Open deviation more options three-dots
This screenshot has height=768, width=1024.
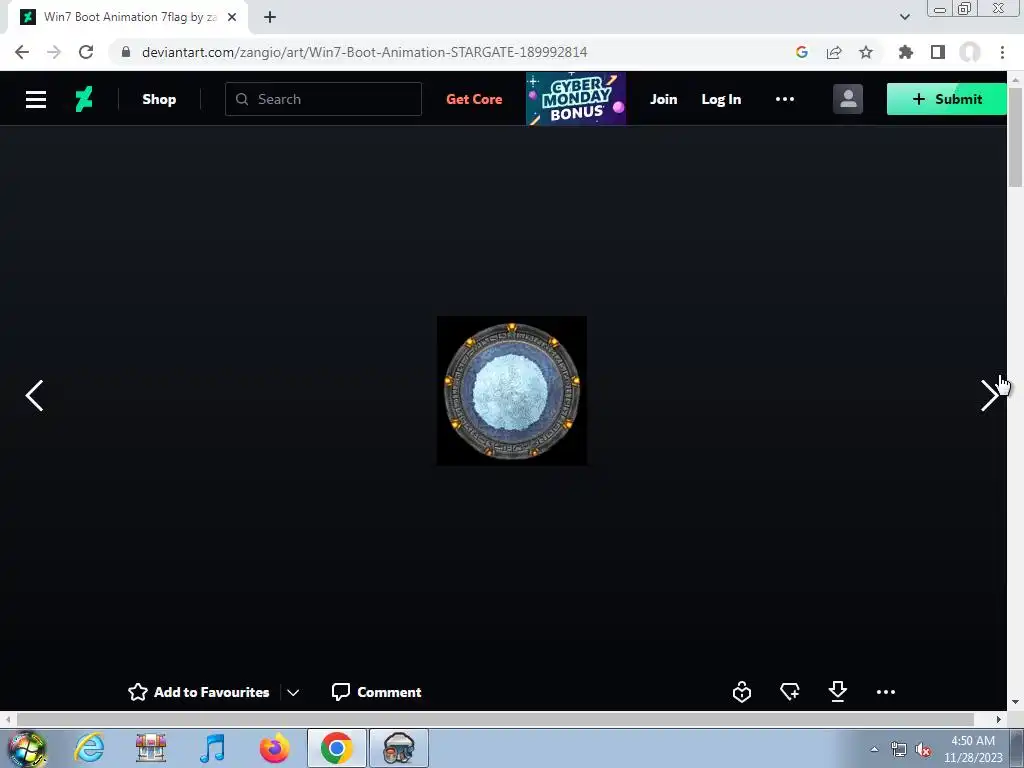(x=886, y=692)
